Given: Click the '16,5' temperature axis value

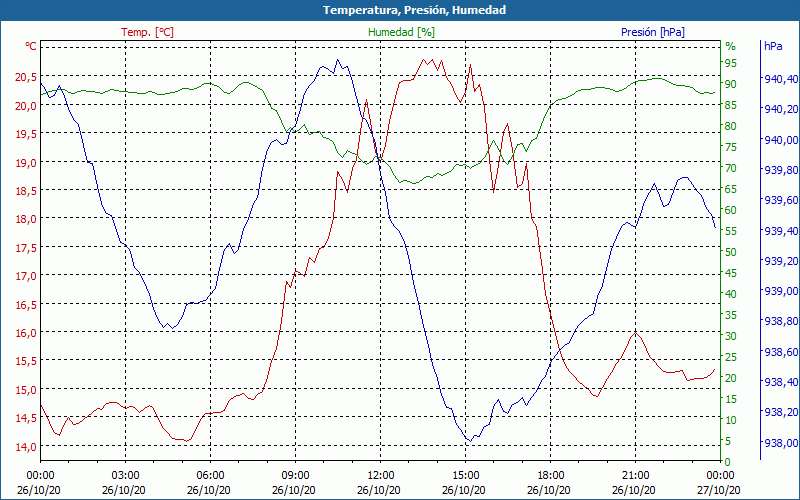Looking at the screenshot, I should coord(26,305).
